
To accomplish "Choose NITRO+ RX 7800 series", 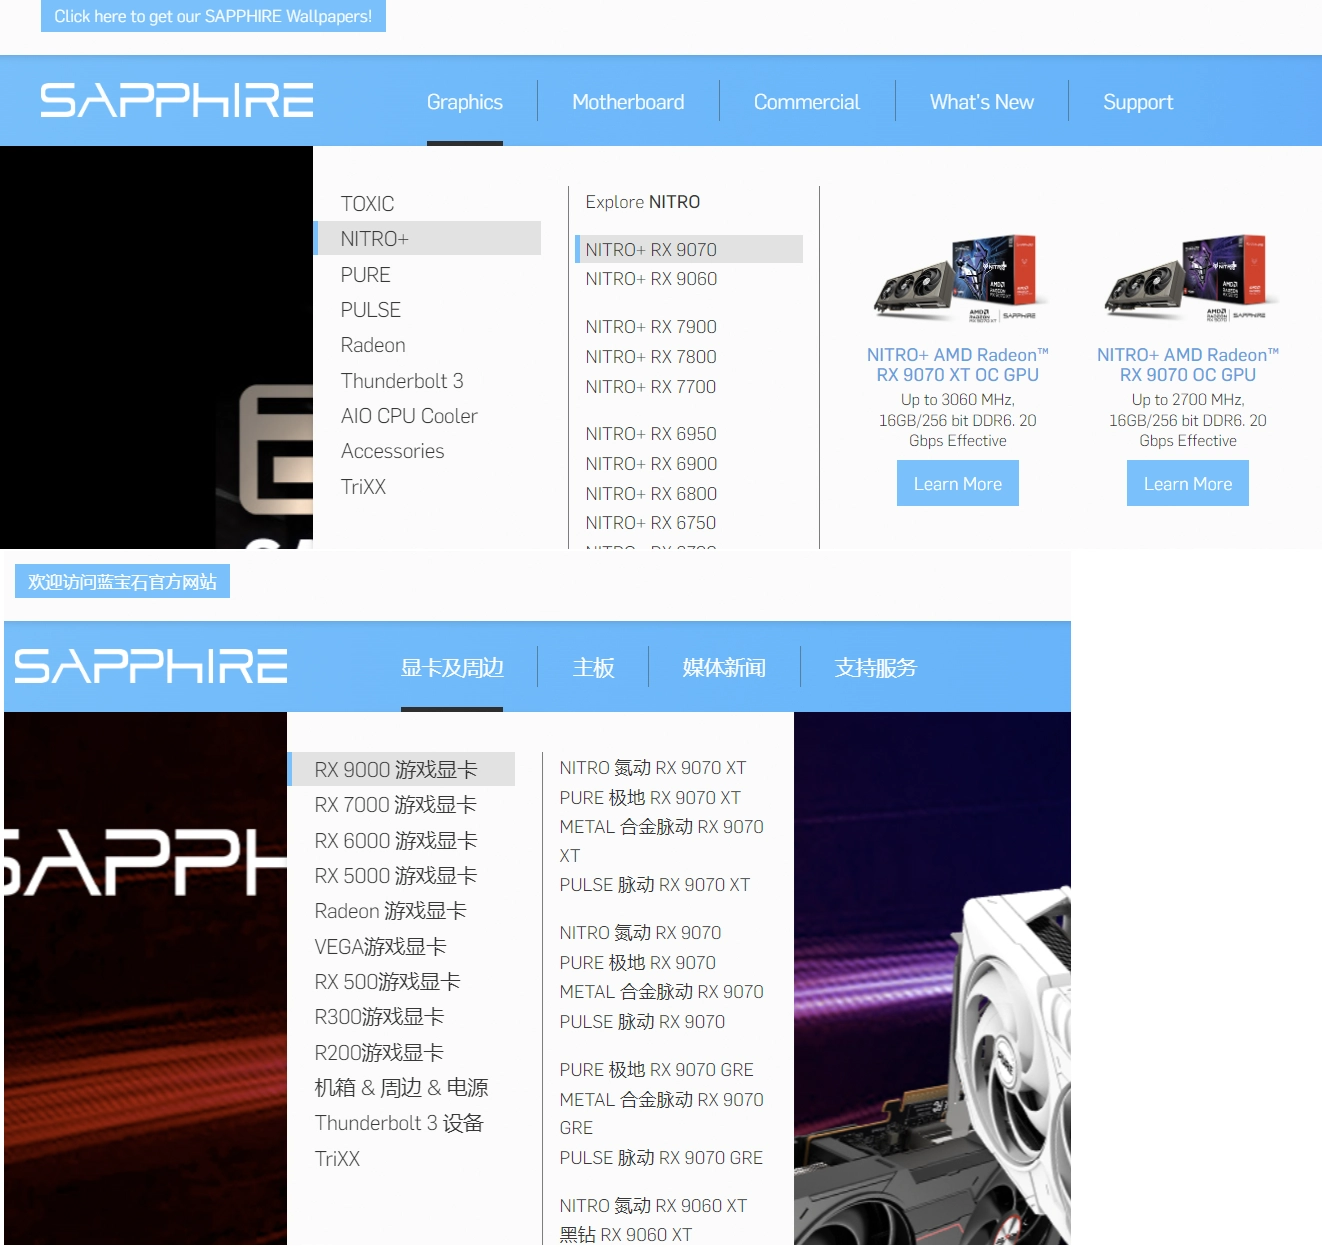I will click(651, 357).
